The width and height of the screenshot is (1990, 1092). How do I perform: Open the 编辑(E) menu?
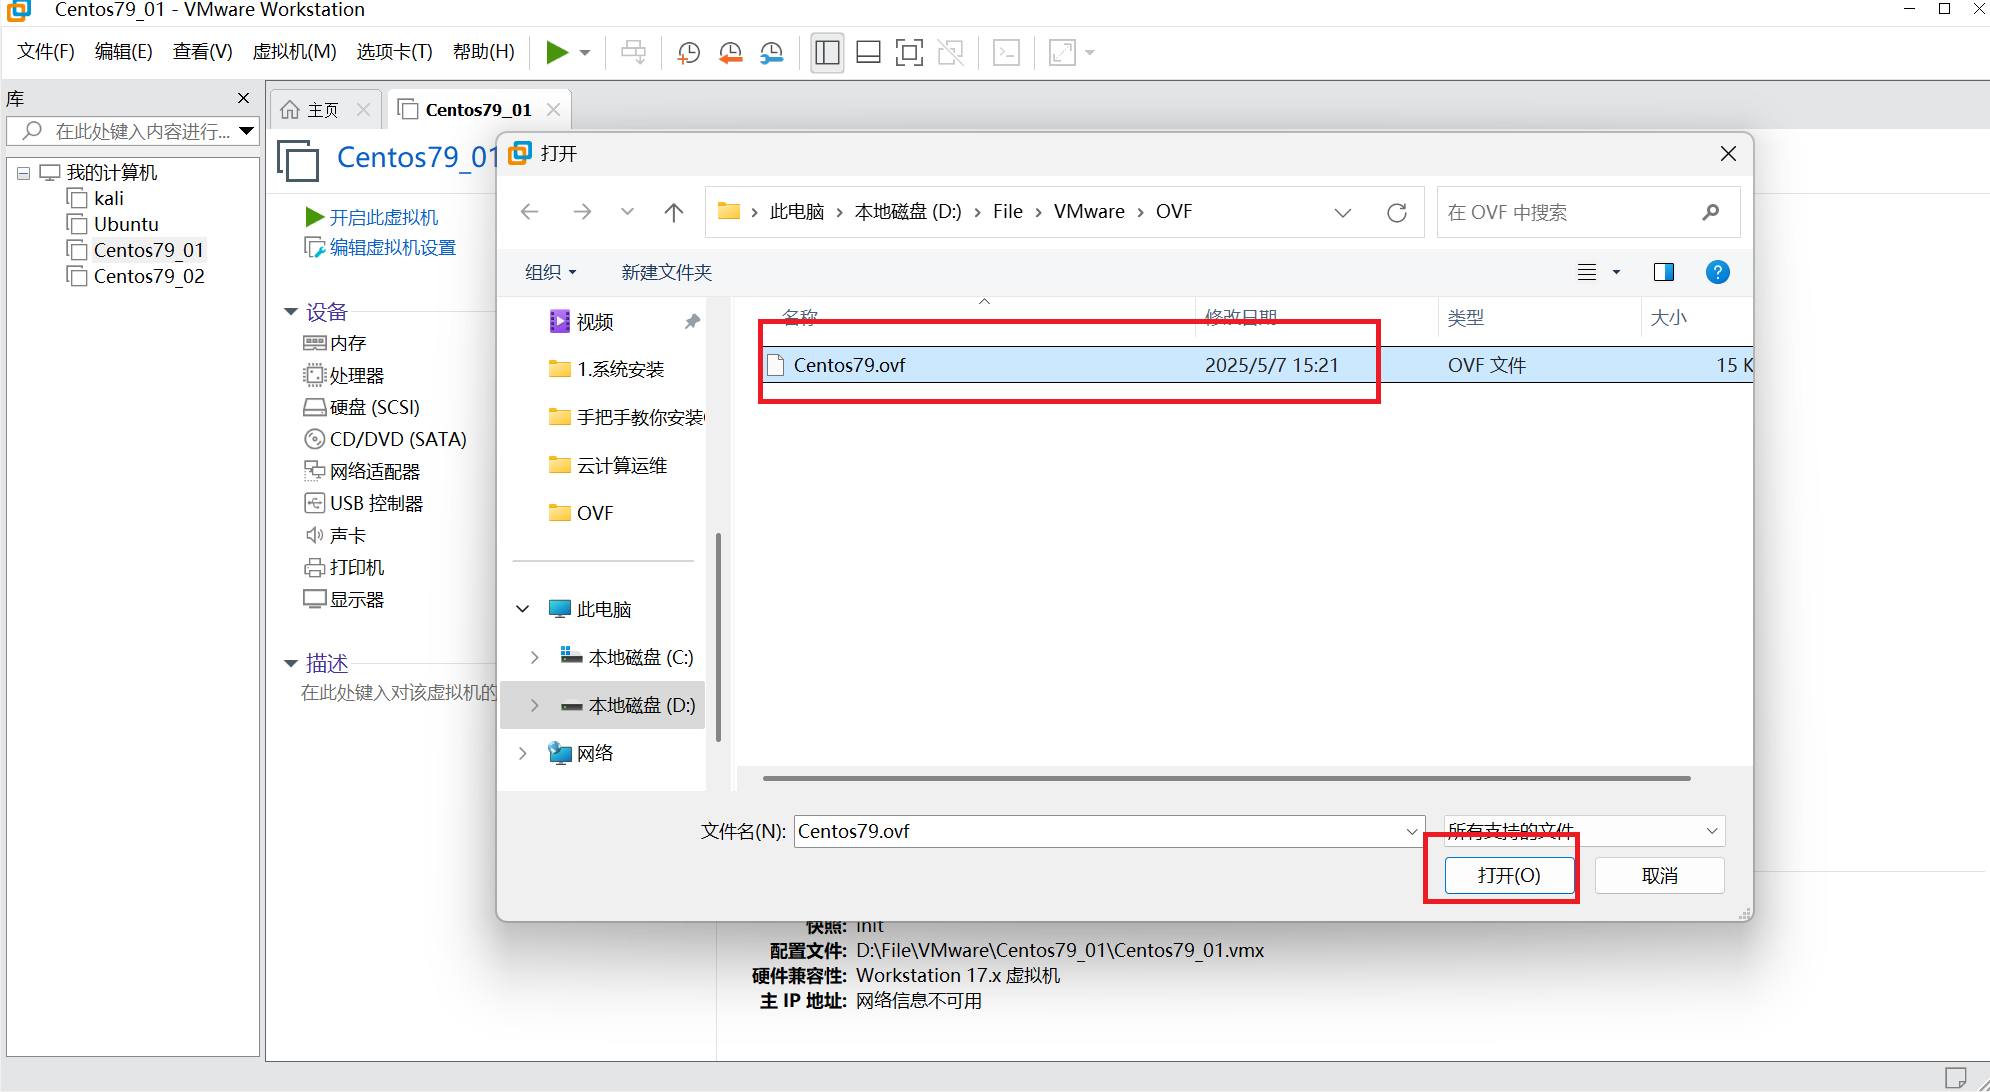[123, 51]
